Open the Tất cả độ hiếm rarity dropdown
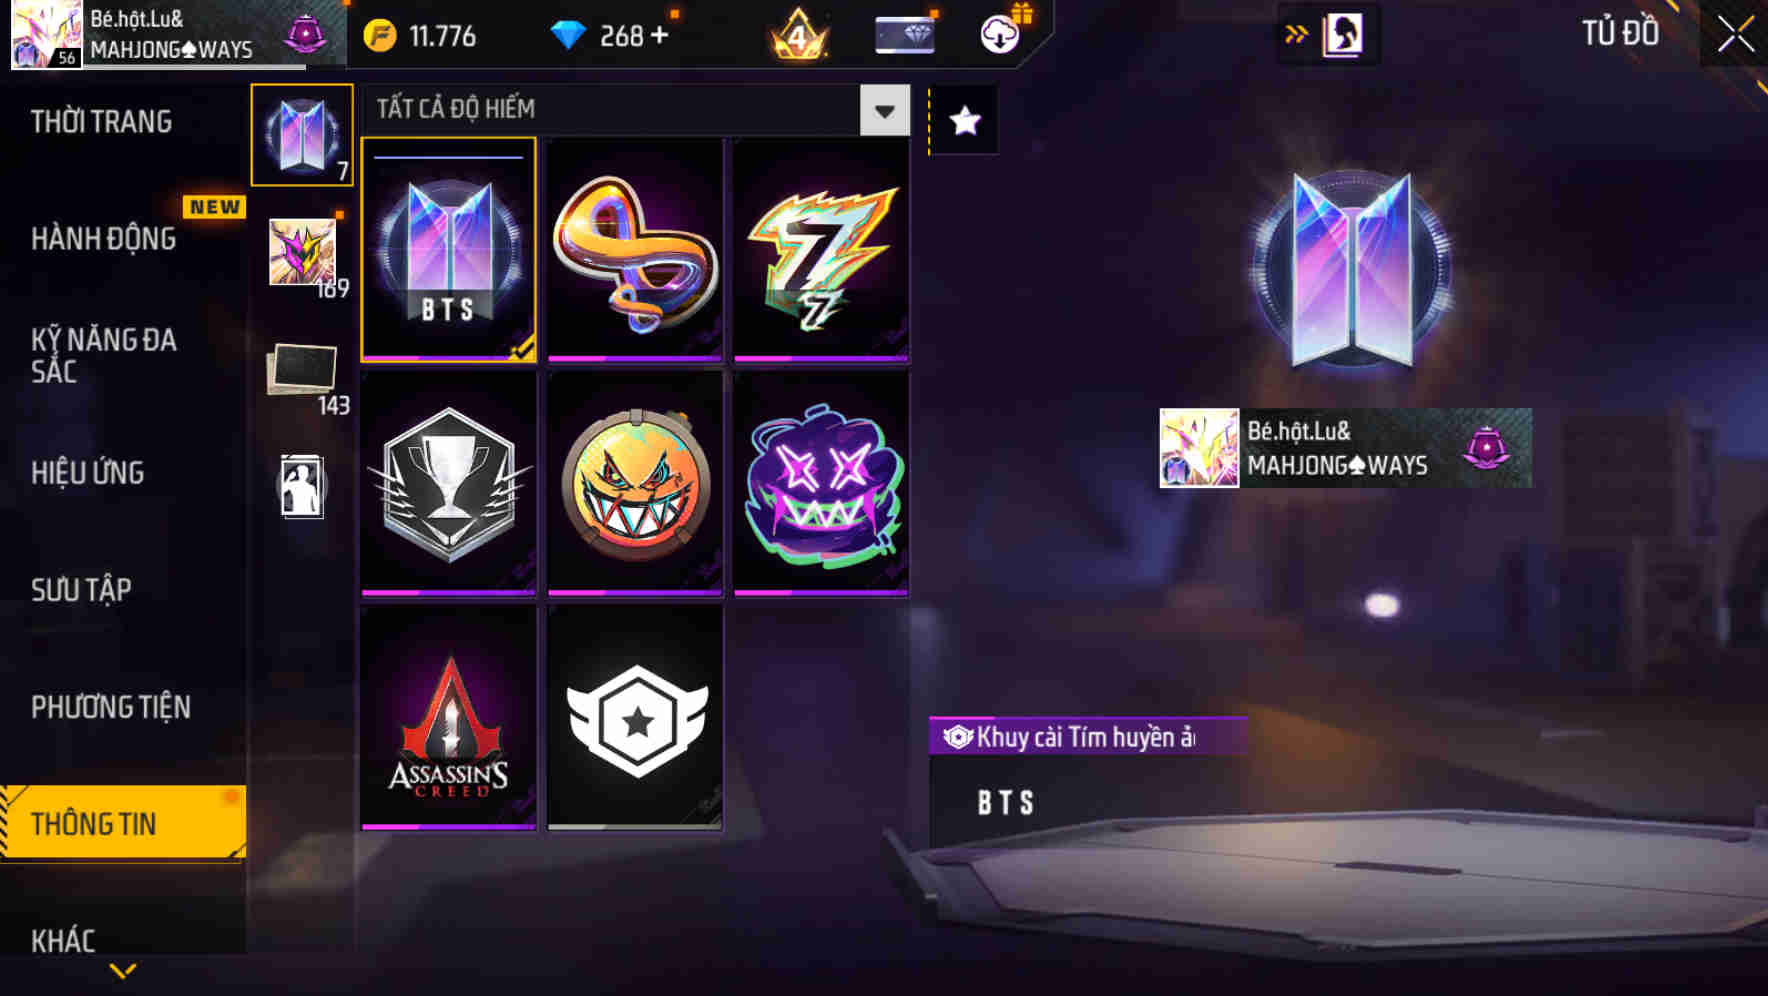This screenshot has width=1768, height=996. coord(637,110)
